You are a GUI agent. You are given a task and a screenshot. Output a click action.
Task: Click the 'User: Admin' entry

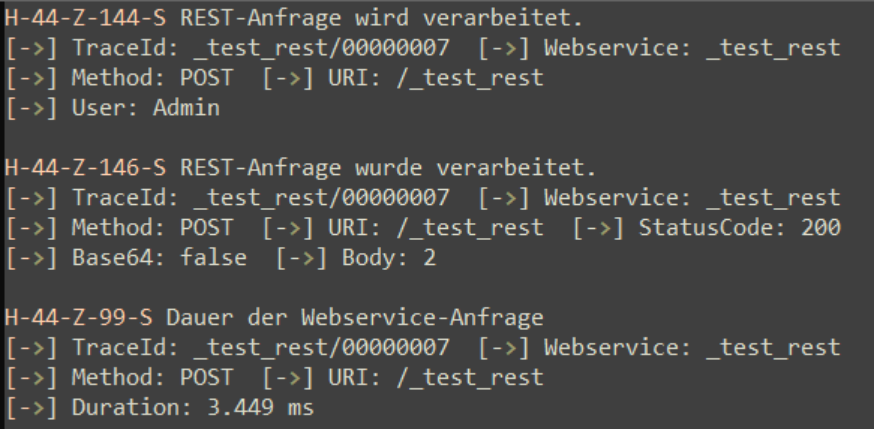tap(146, 108)
